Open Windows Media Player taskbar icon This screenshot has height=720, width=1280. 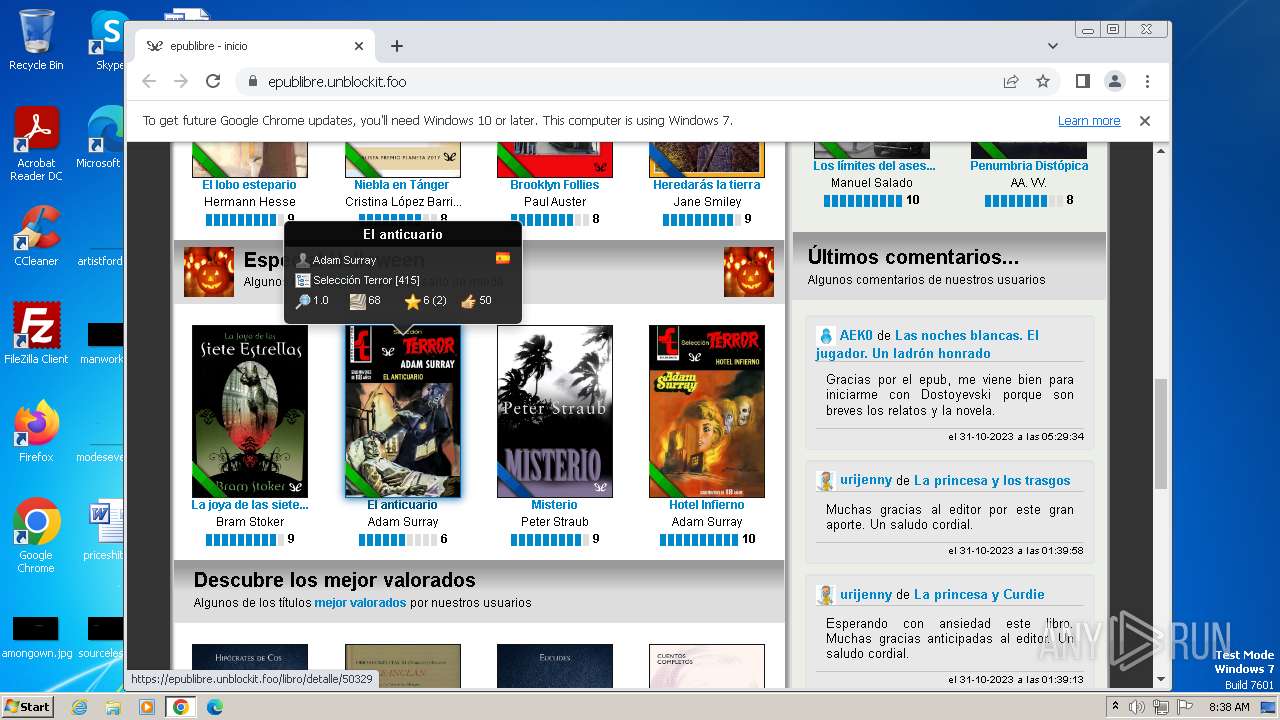(147, 707)
